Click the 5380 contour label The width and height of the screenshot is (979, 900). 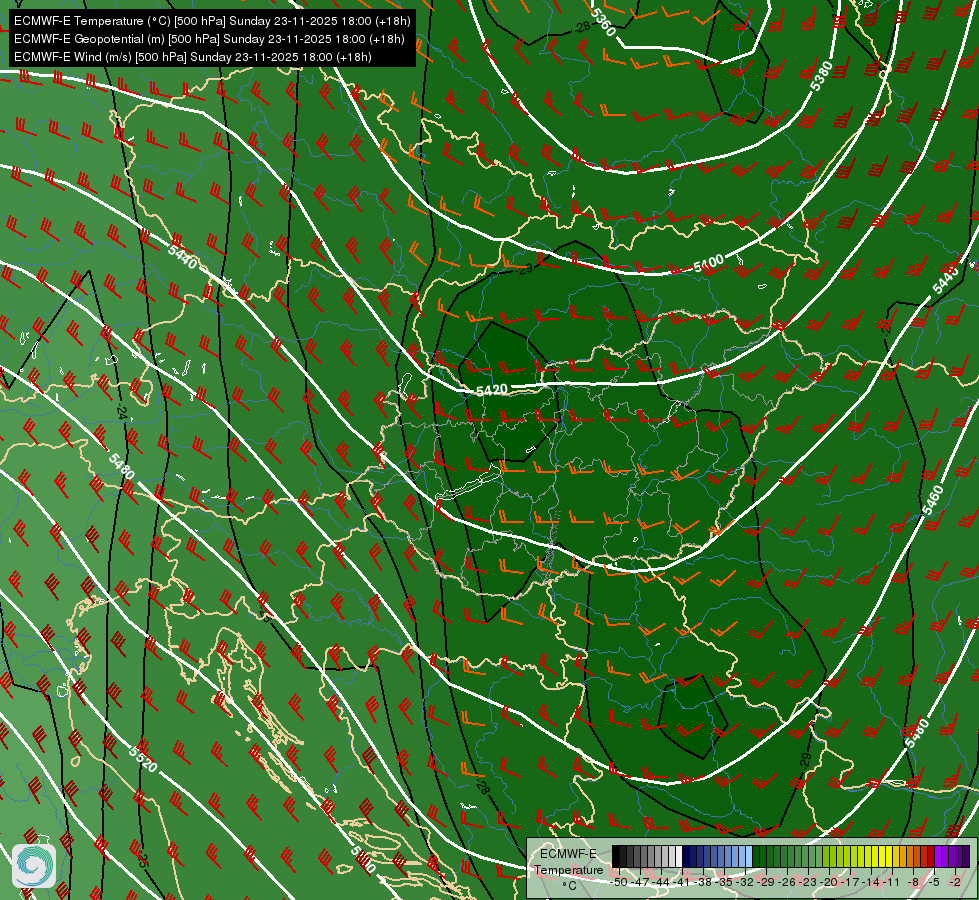coord(822,76)
